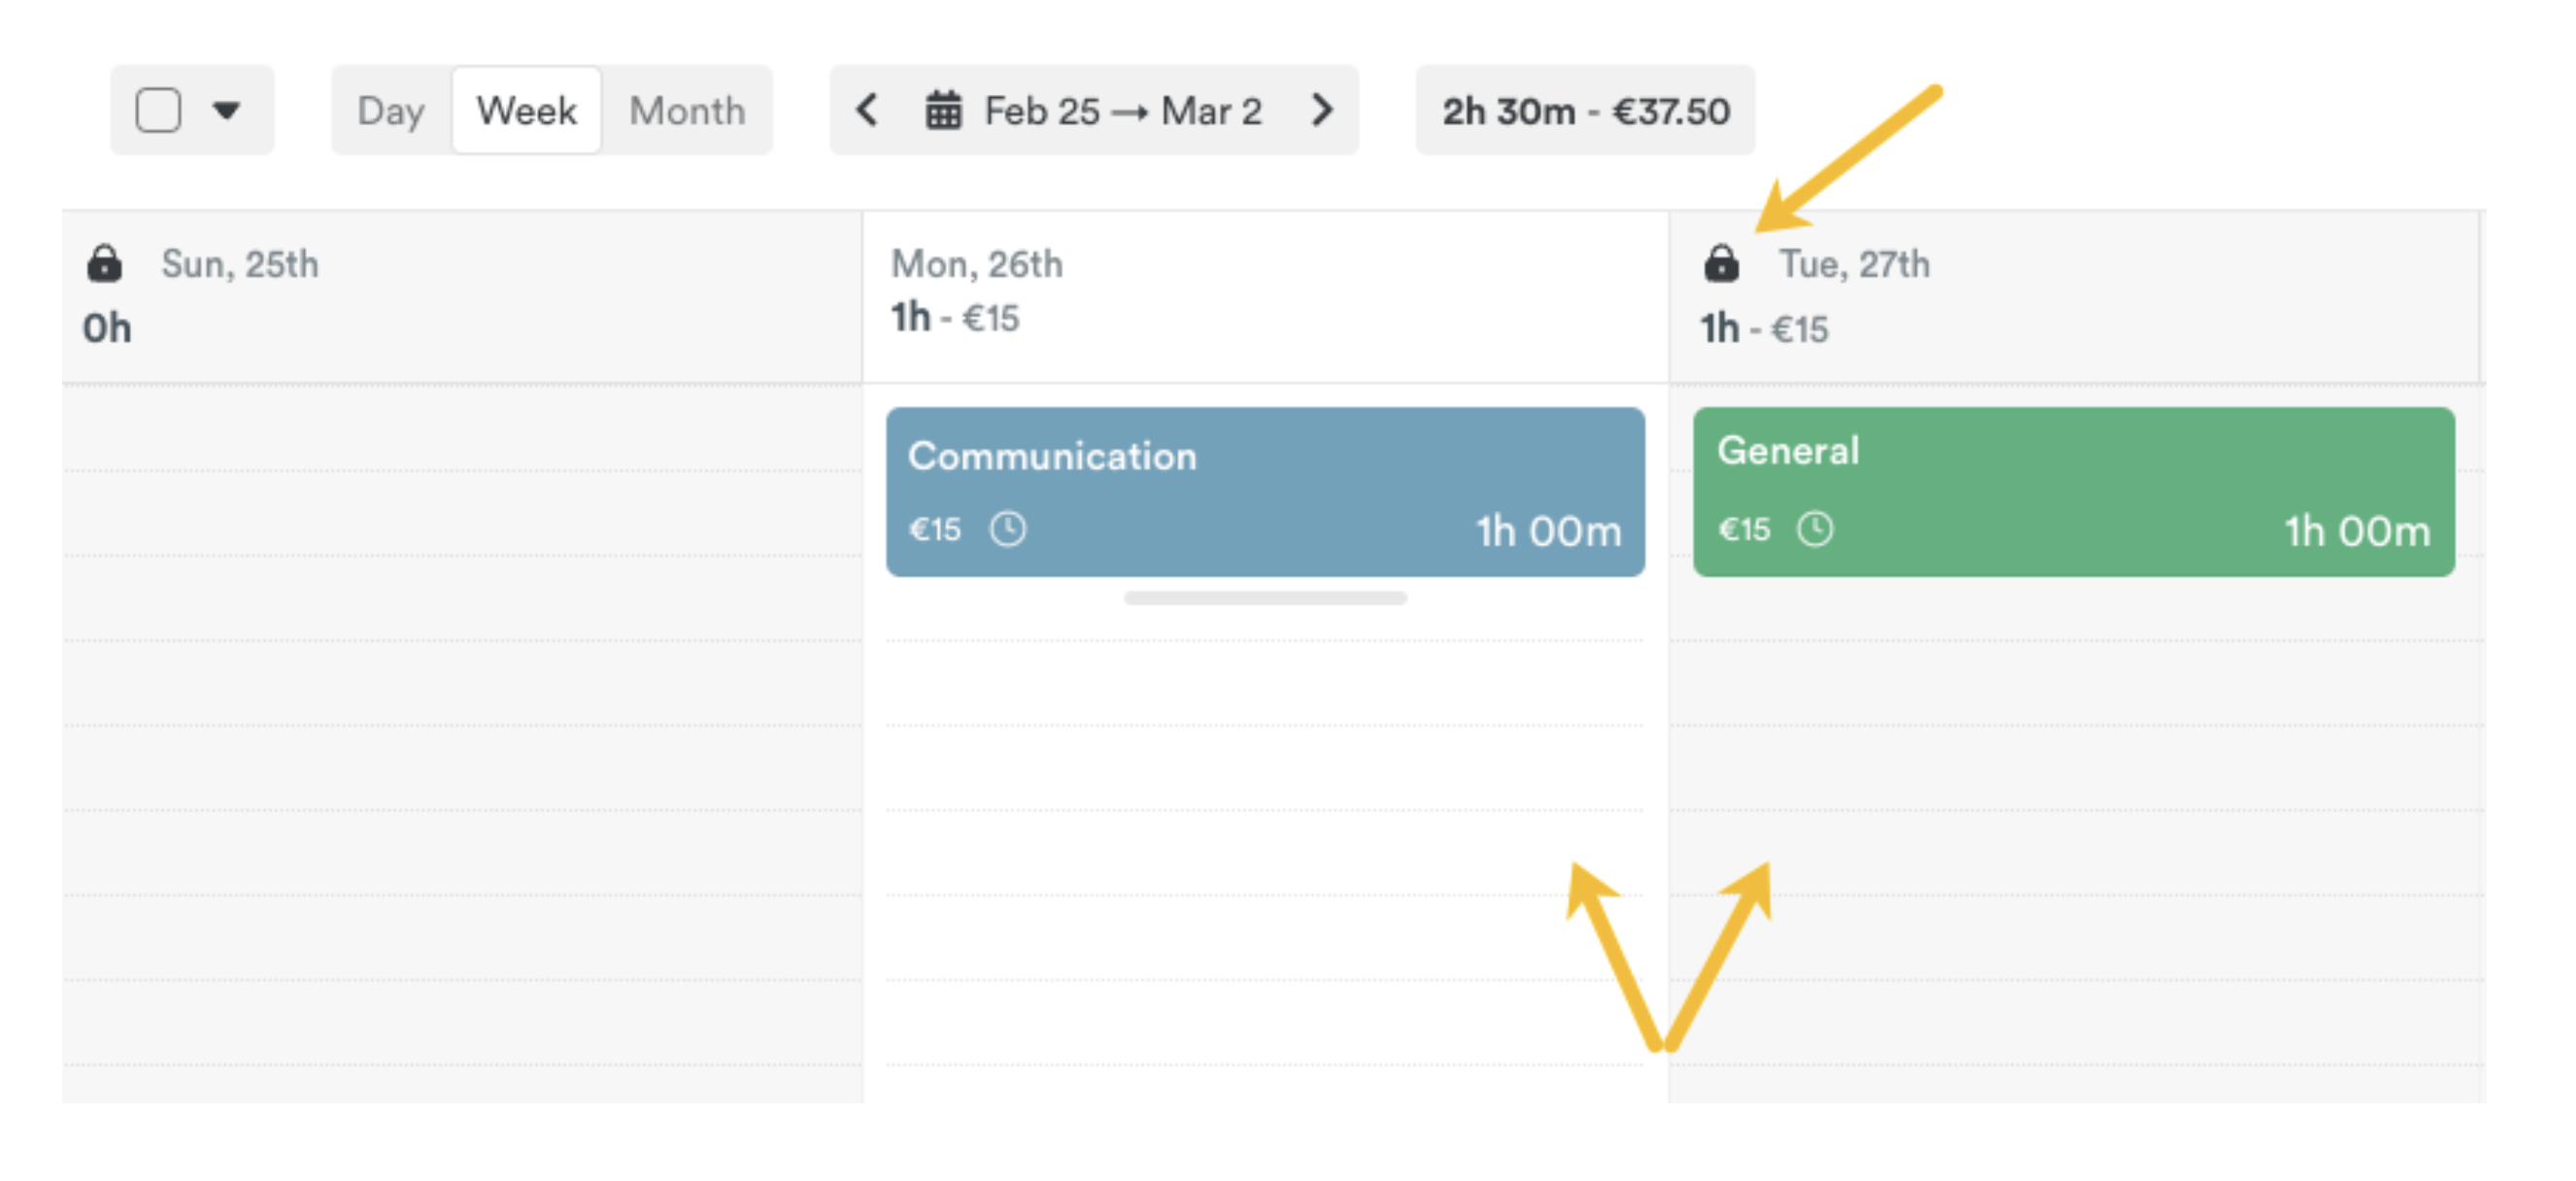The image size is (2576, 1181).
Task: Switch to Month view
Action: [687, 110]
